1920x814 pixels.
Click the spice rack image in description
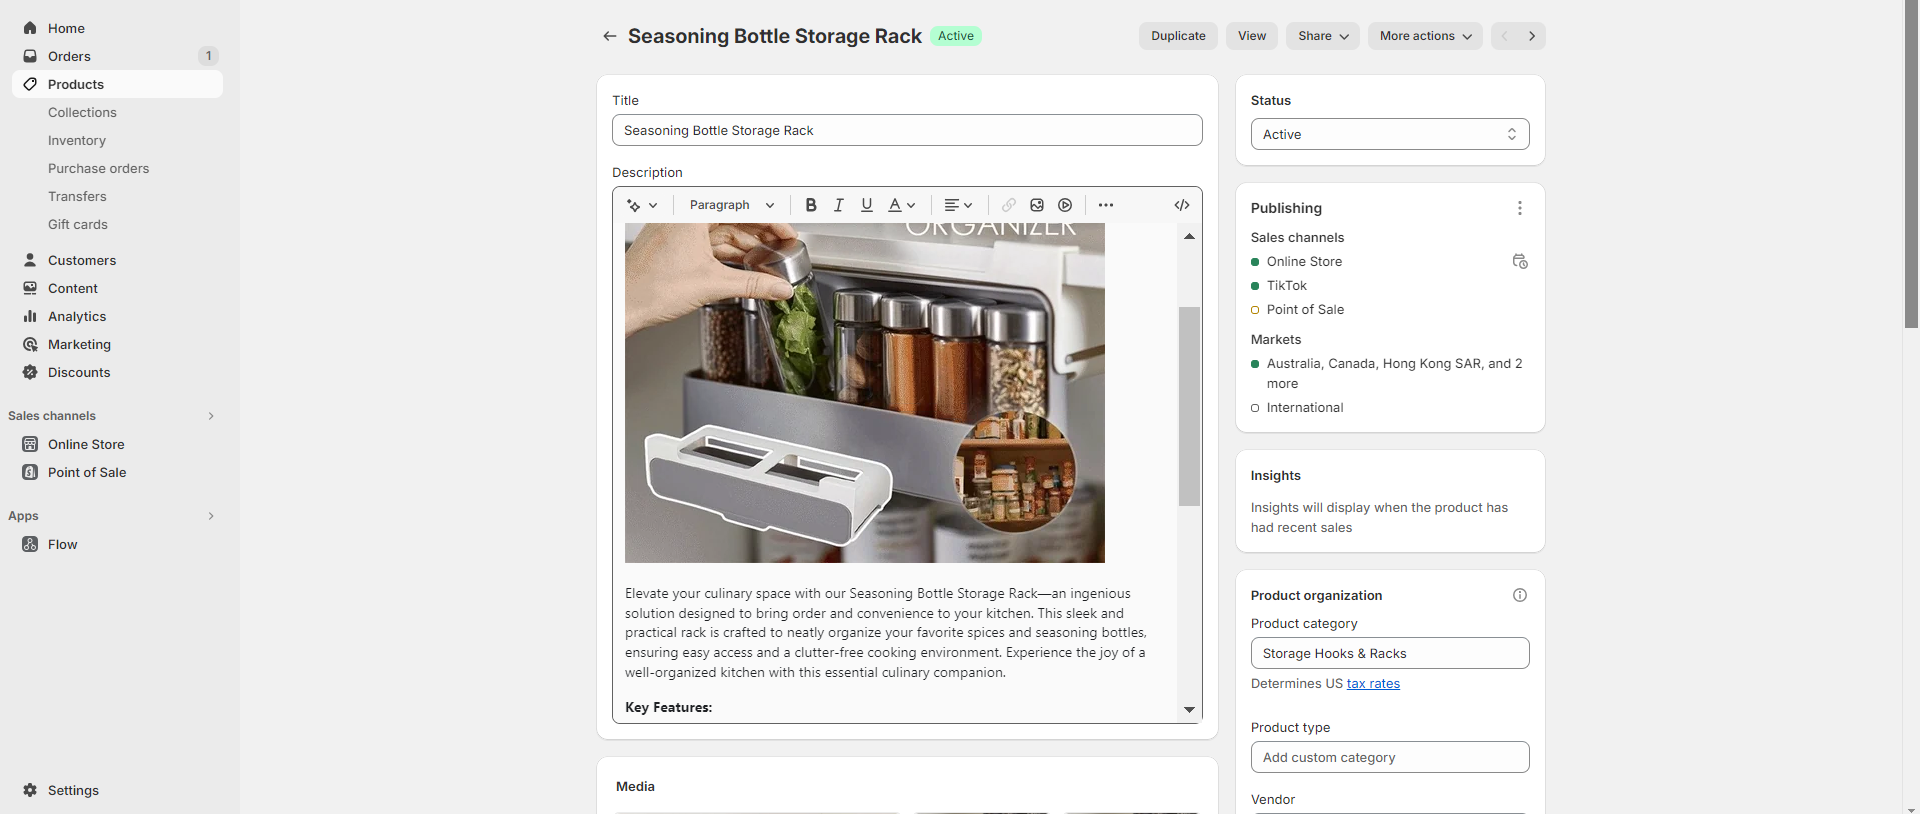pyautogui.click(x=865, y=393)
